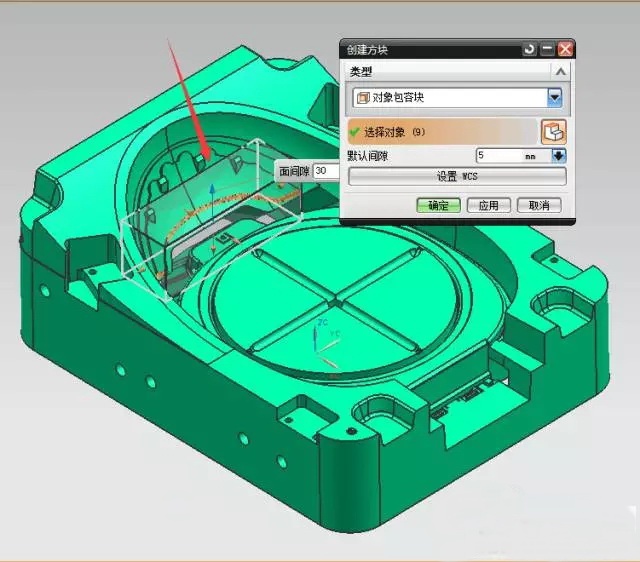Minimize the 创建方块 dialog
This screenshot has height=562, width=640.
(x=546, y=49)
